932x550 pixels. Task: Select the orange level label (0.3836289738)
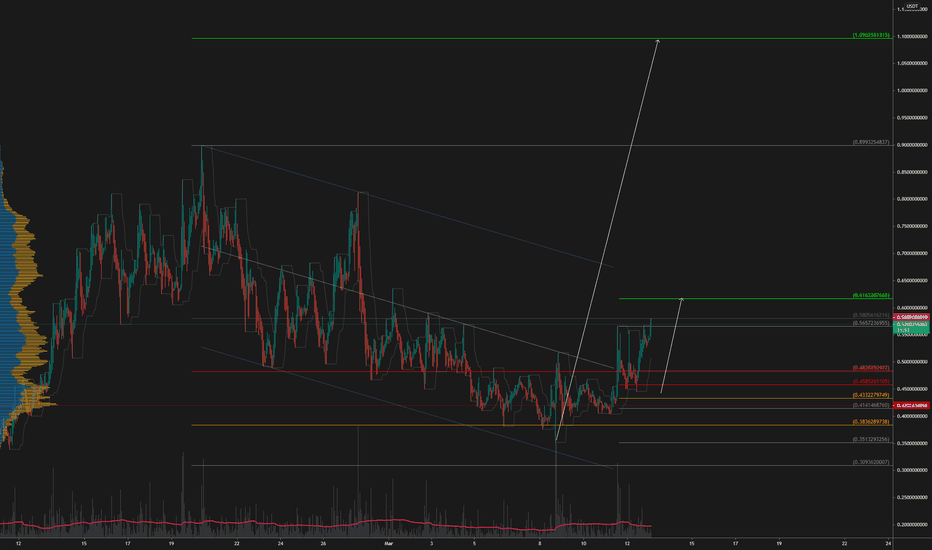[x=871, y=422]
